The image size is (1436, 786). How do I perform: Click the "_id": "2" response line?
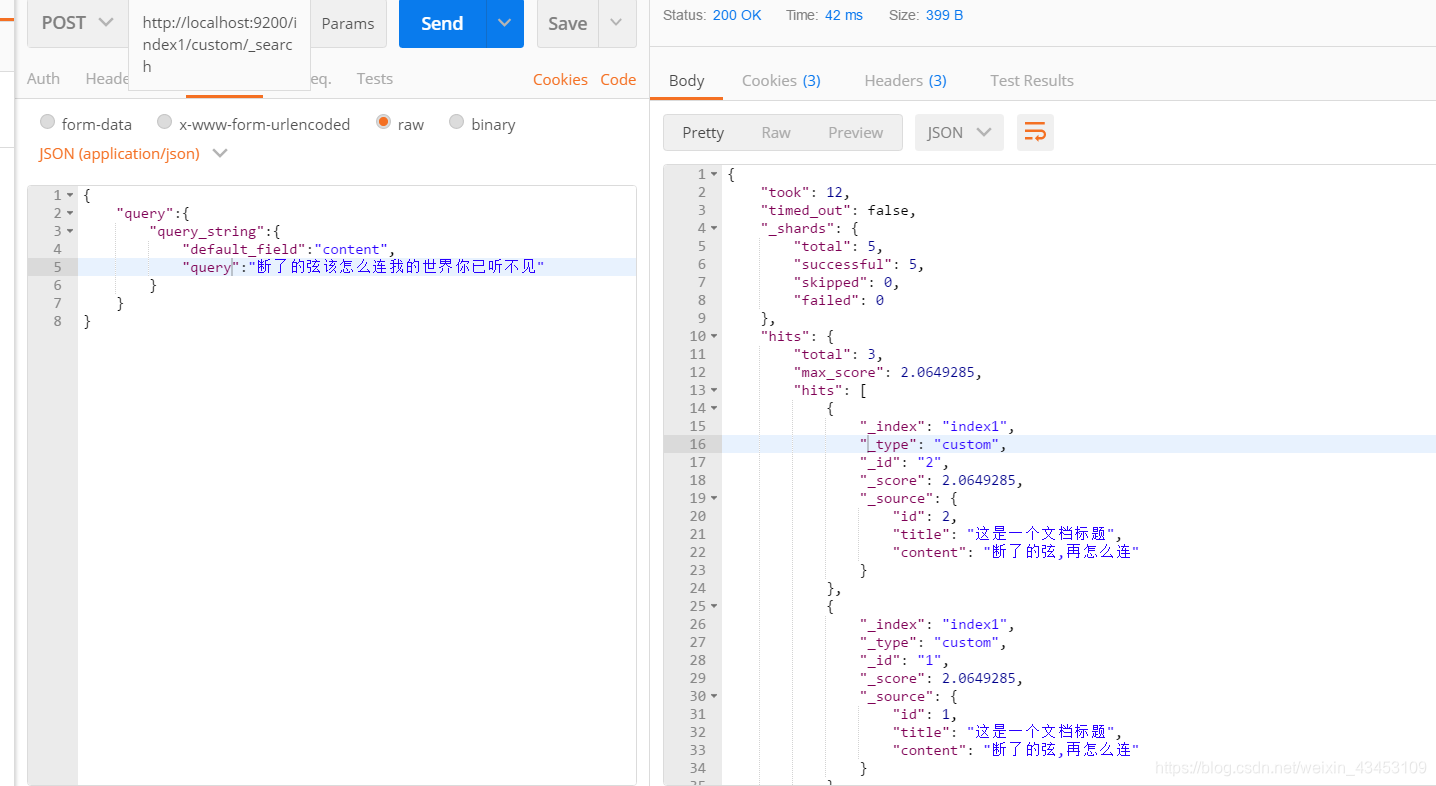[x=904, y=462]
